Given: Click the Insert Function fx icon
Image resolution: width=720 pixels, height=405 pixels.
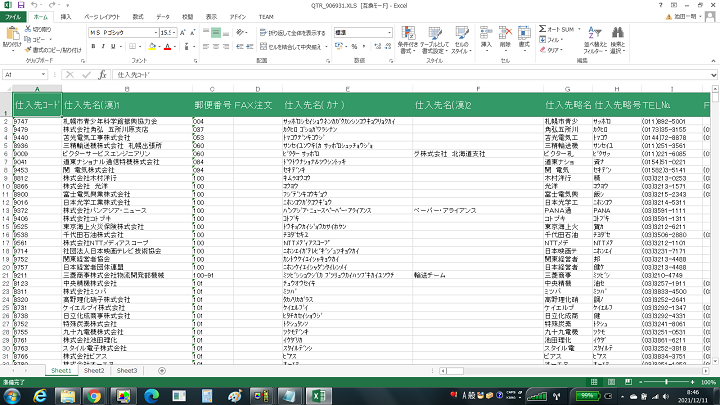Looking at the screenshot, I should point(102,75).
